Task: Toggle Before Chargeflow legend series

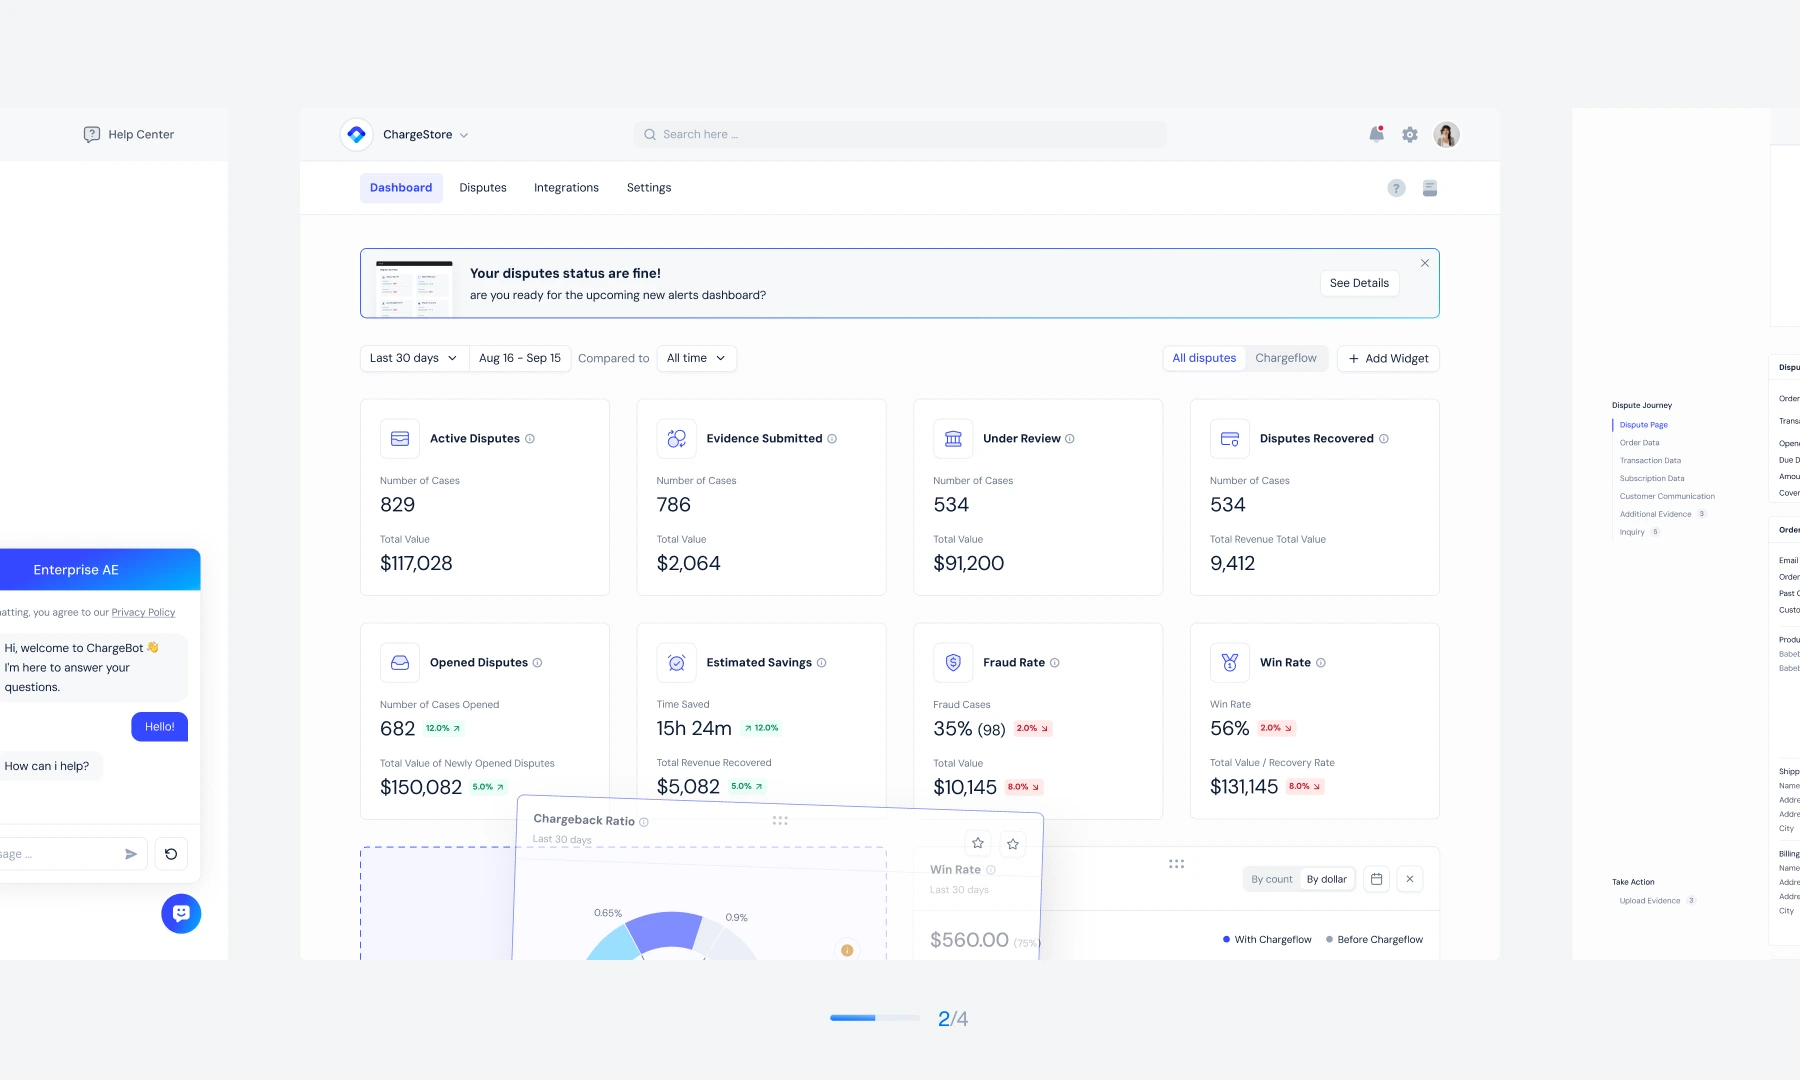Action: point(1374,939)
